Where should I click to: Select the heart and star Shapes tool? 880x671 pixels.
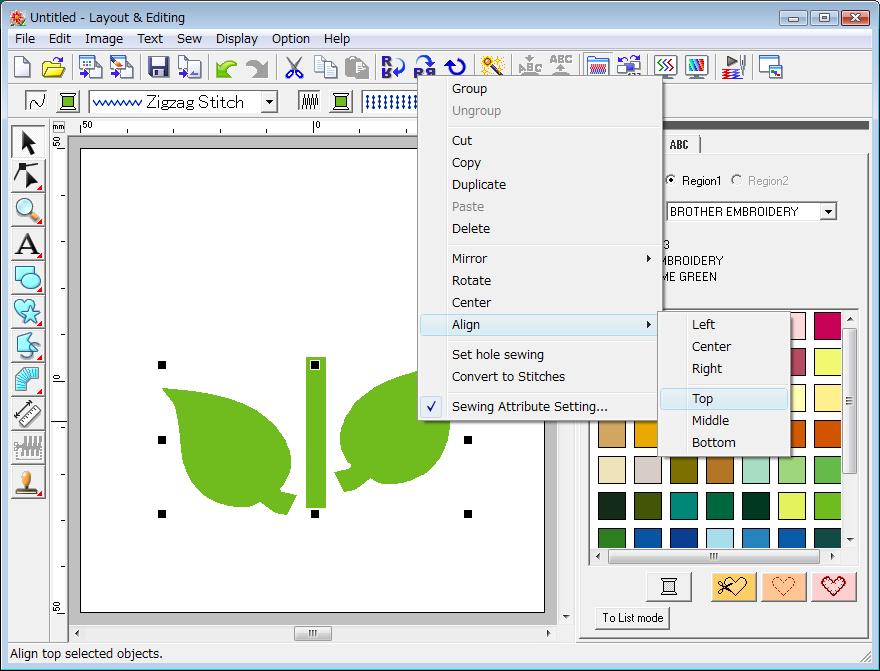click(28, 312)
